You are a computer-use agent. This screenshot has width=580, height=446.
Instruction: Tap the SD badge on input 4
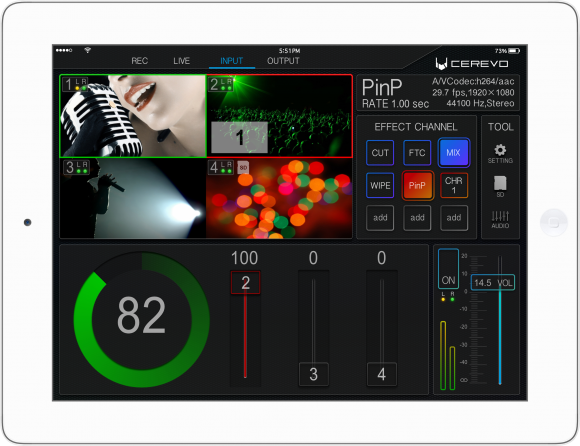243,168
